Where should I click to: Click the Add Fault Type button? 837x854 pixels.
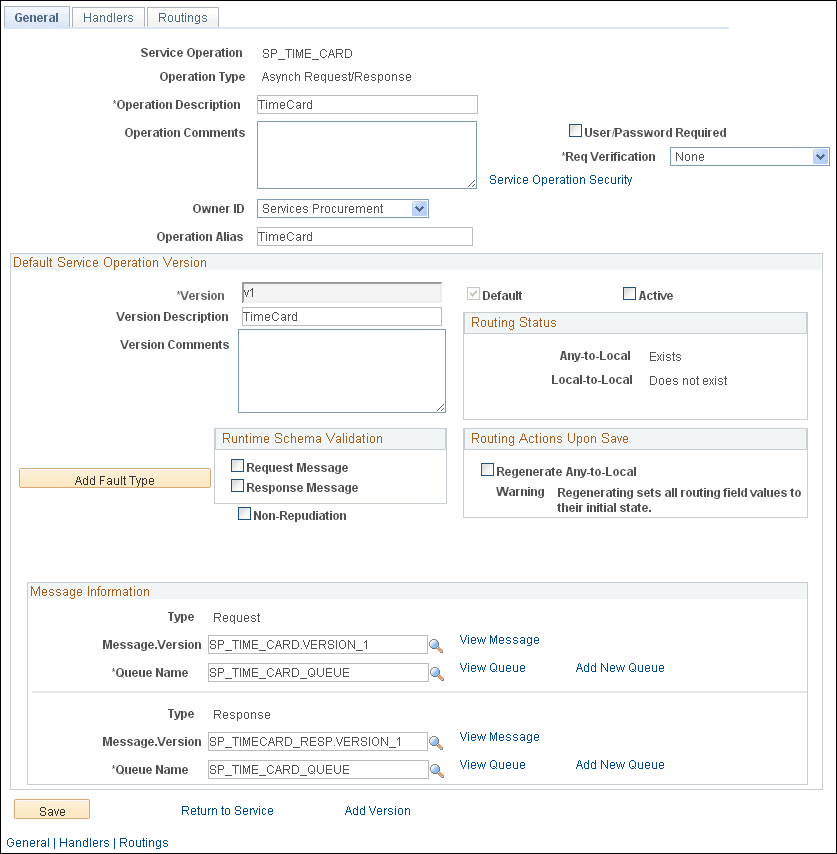coord(114,479)
